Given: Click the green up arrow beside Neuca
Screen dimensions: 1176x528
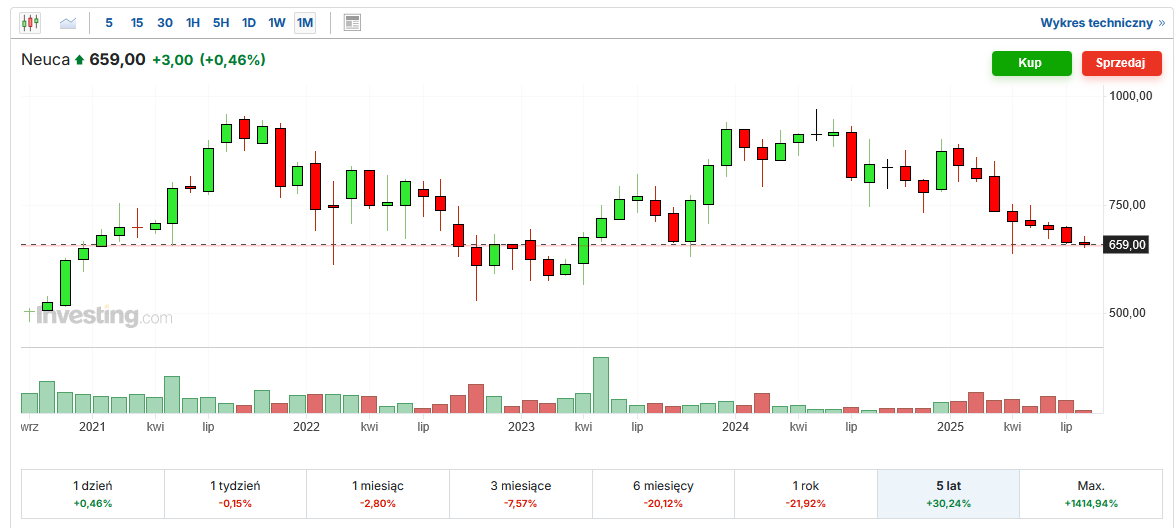Looking at the screenshot, I should pyautogui.click(x=80, y=60).
